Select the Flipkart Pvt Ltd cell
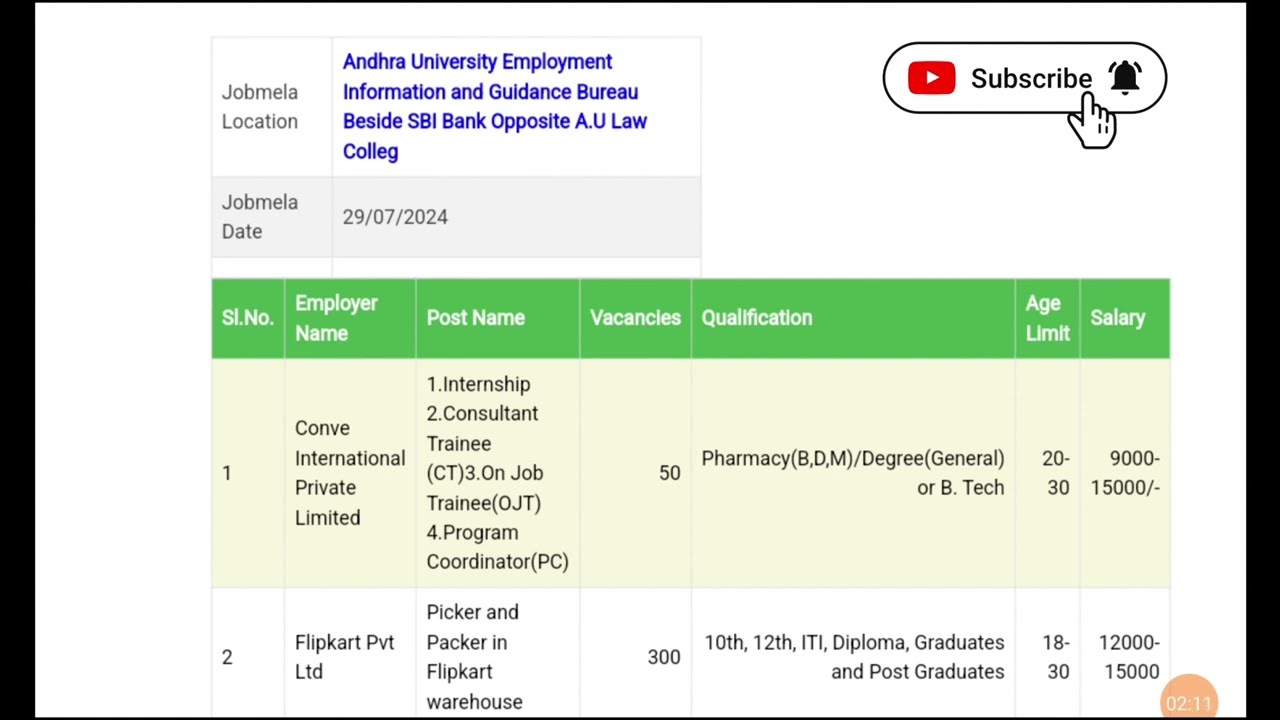Screen dimensions: 1280x720 tap(344, 657)
